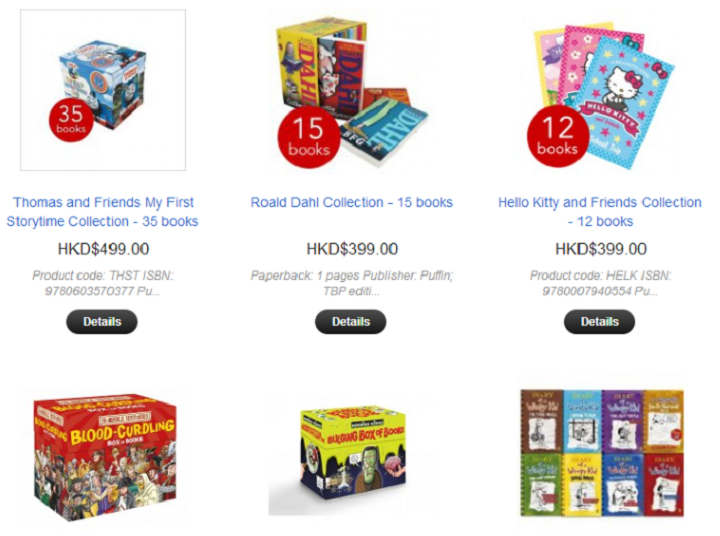
Task: View Details for the Hello Kitty Collection
Action: (x=600, y=322)
